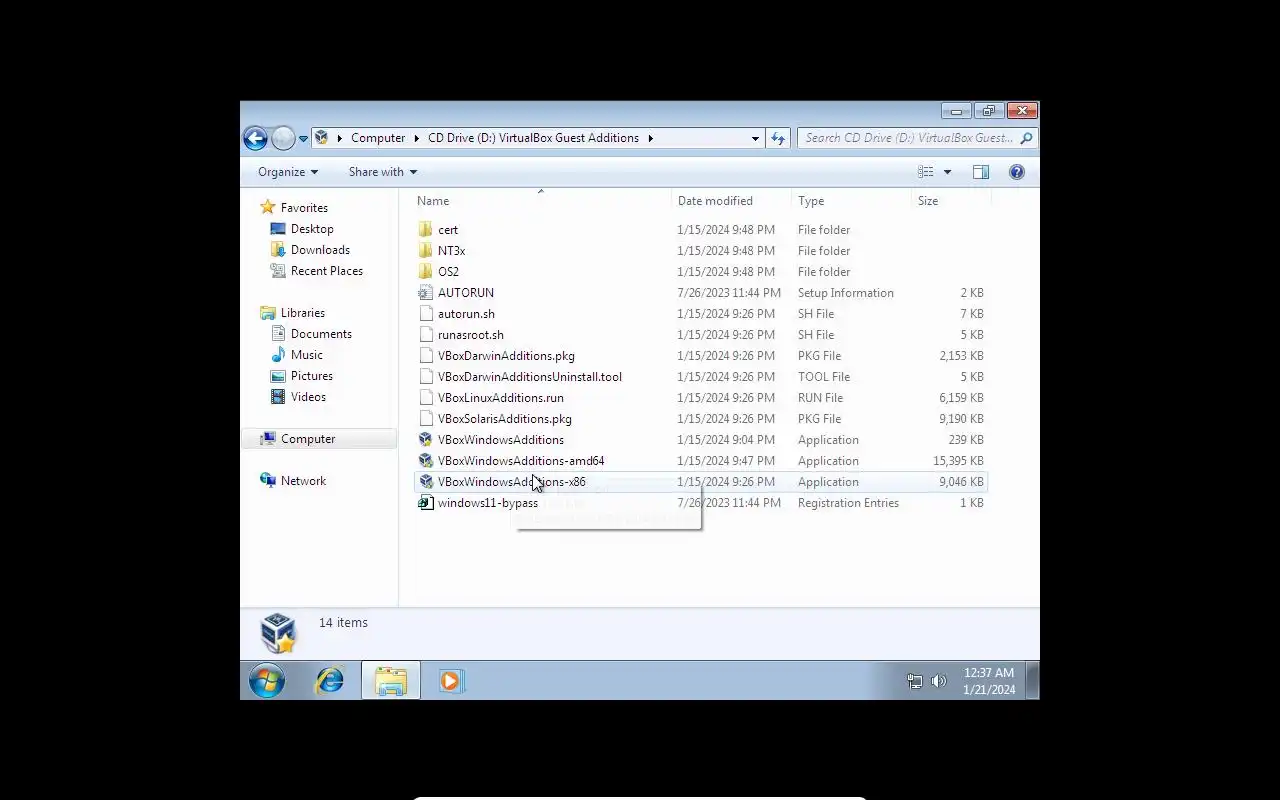Sort by the Type column header
Screen dimensions: 1280x800
[x=811, y=201]
